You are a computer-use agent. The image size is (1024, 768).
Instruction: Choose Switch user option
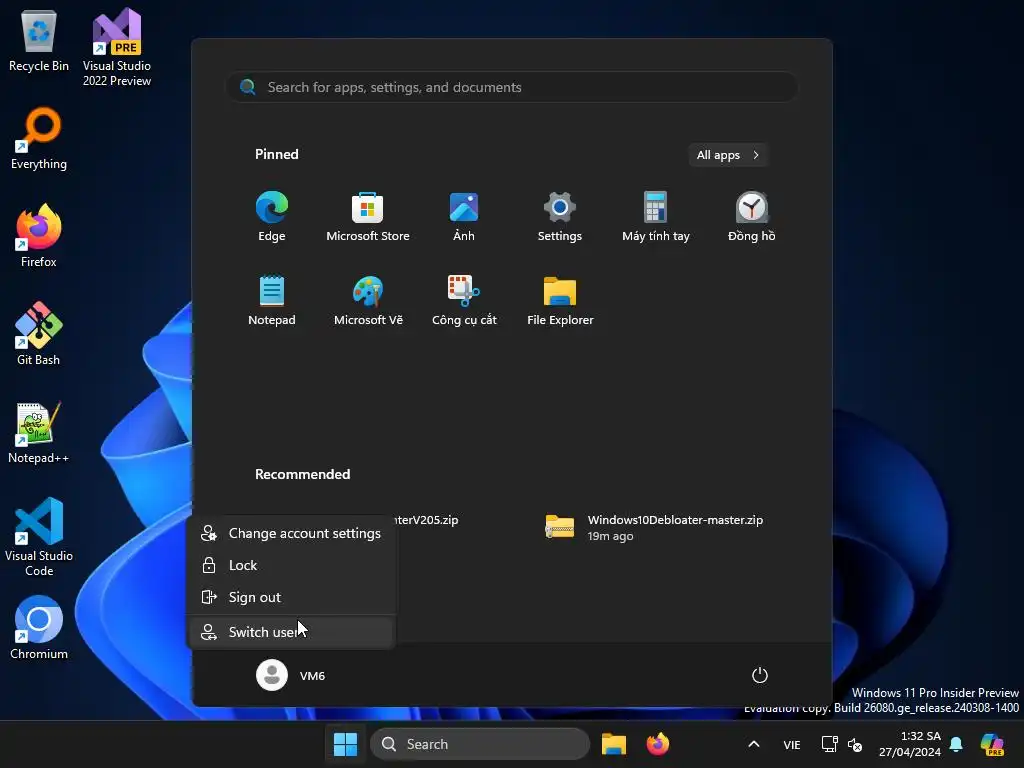coord(291,632)
